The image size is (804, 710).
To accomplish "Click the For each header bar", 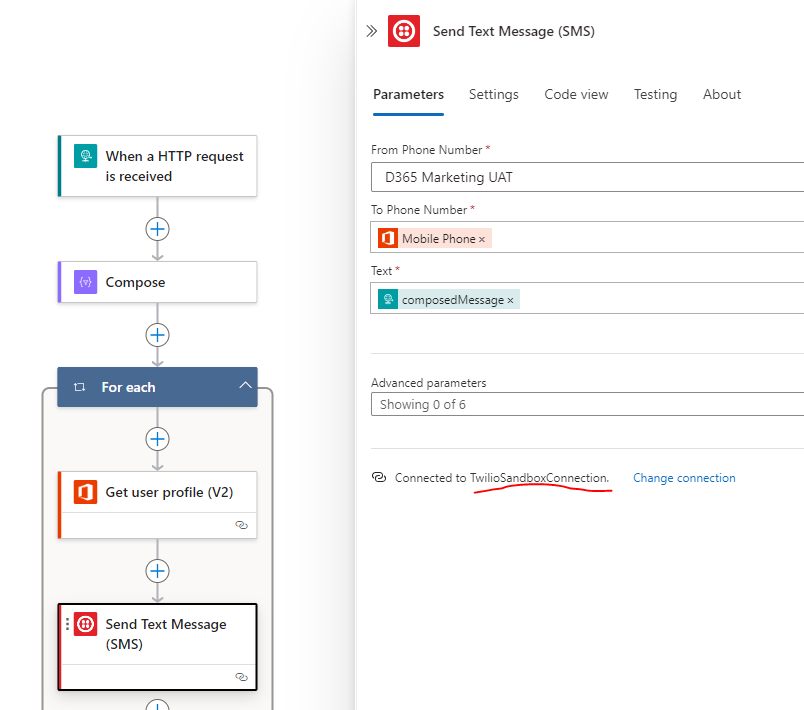I will [157, 387].
